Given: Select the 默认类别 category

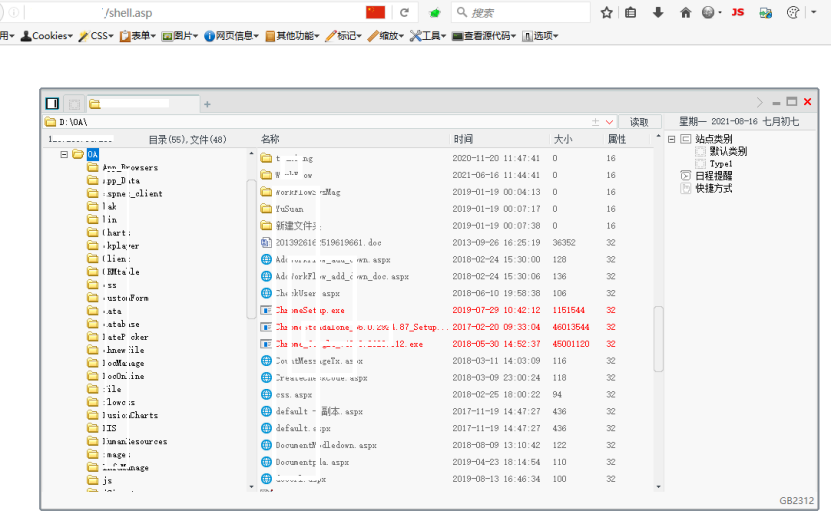Looking at the screenshot, I should [728, 151].
